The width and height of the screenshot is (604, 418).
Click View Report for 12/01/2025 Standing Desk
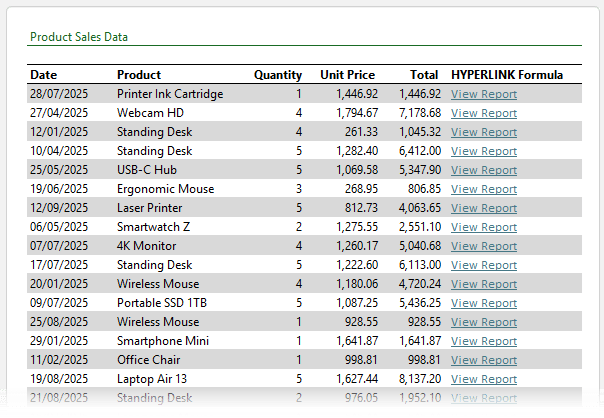coord(484,132)
